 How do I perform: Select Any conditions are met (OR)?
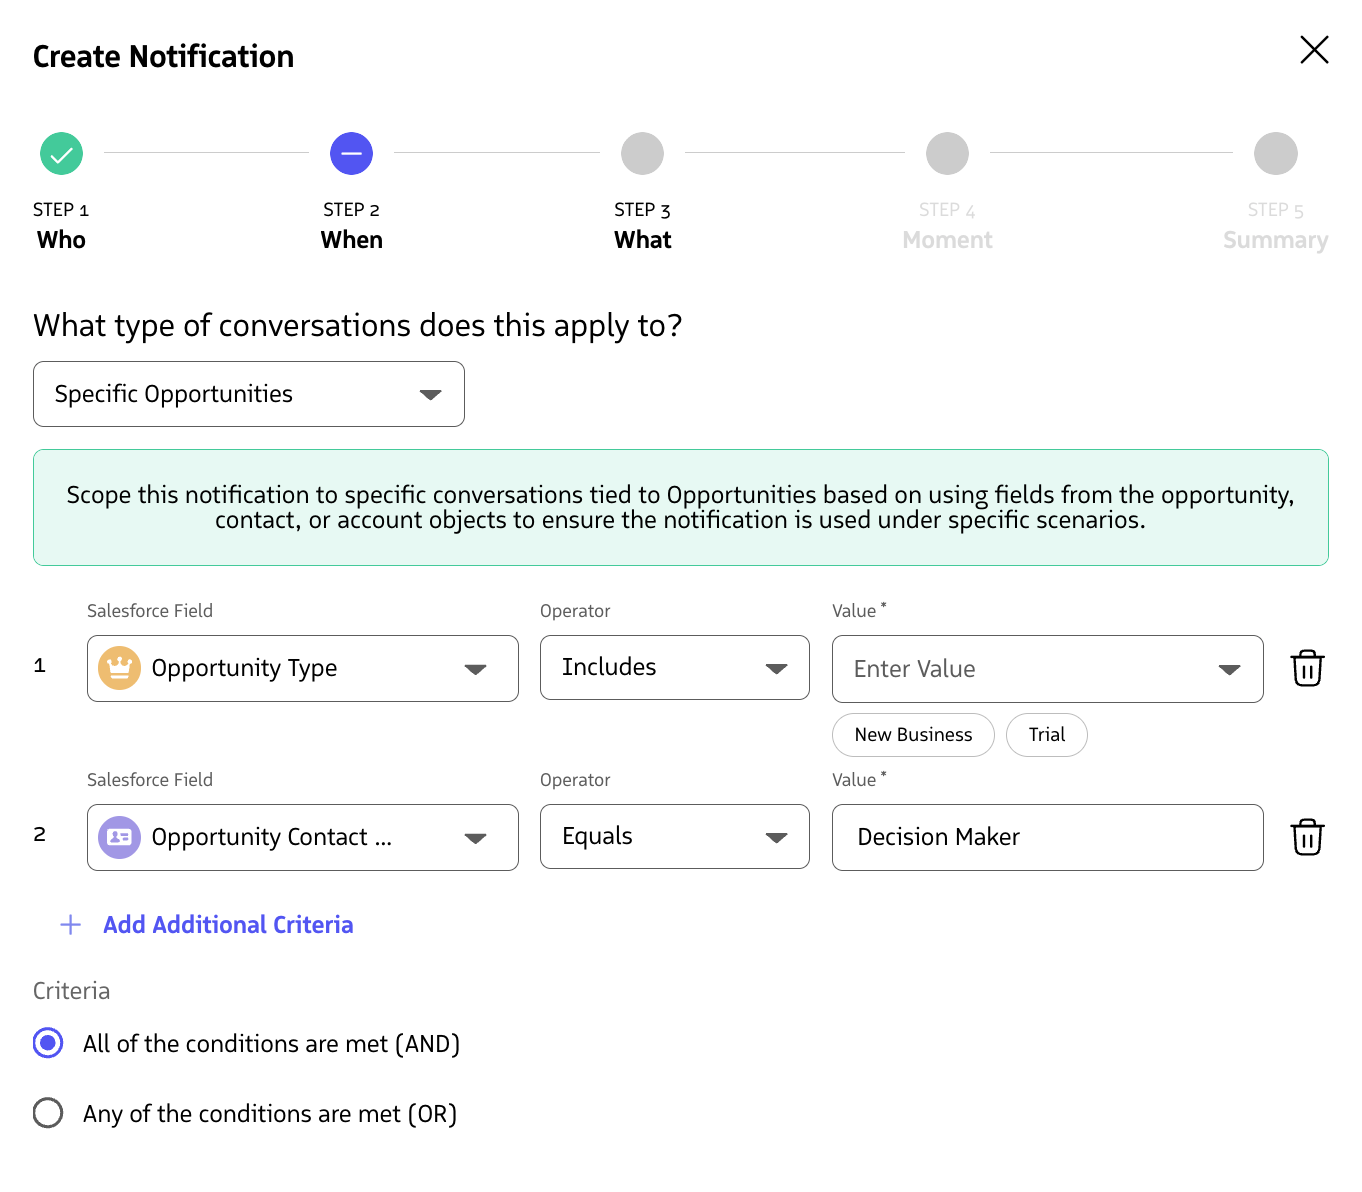pos(48,1113)
